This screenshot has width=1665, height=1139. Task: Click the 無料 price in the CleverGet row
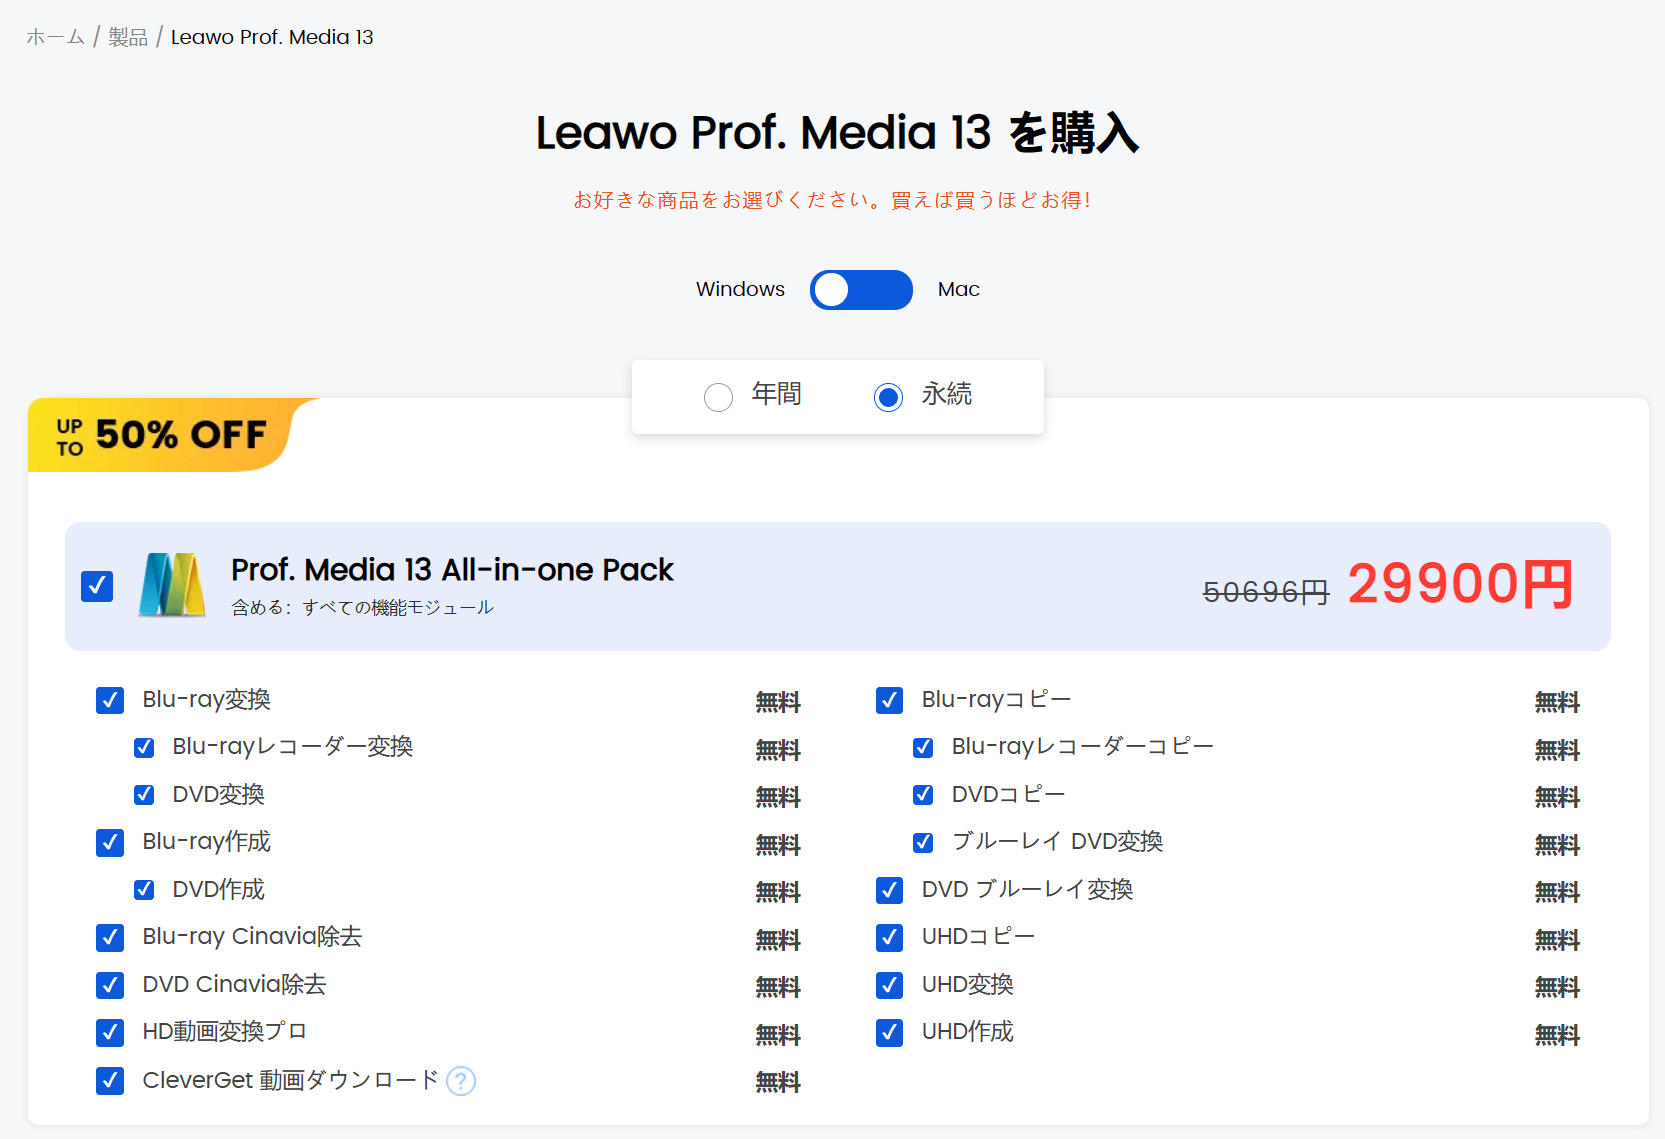(778, 1082)
